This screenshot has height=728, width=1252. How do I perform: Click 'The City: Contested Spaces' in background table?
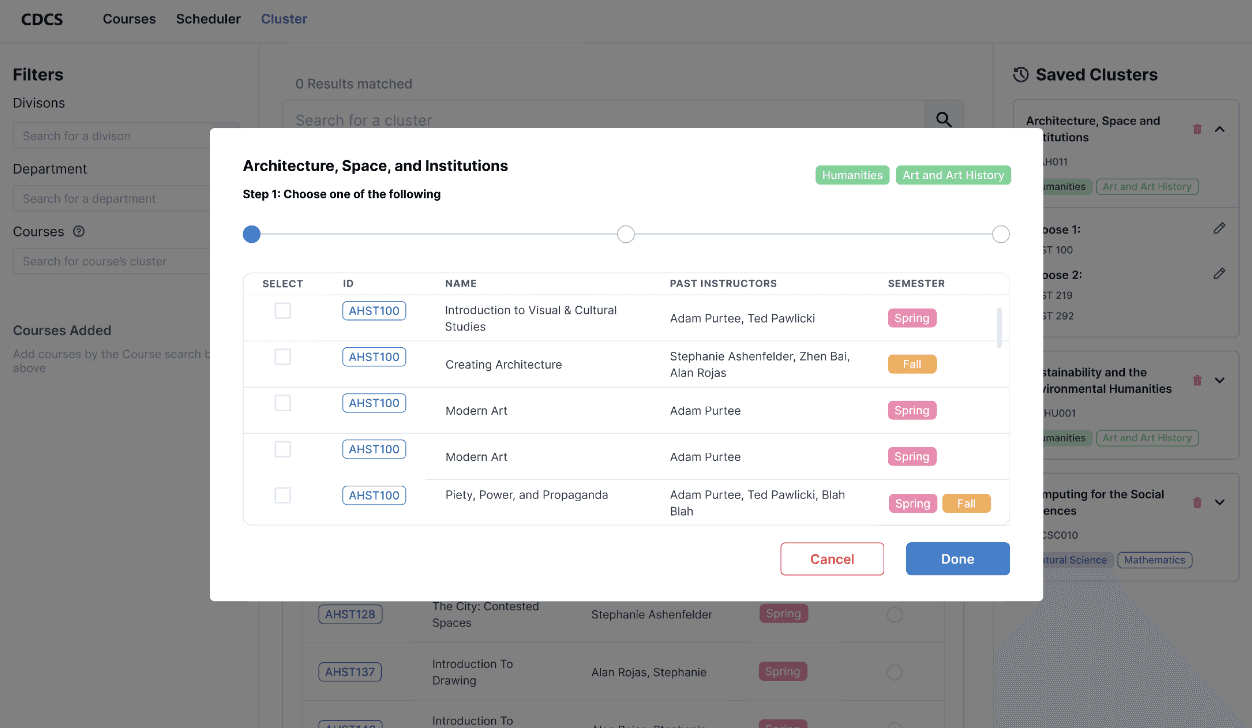point(485,614)
